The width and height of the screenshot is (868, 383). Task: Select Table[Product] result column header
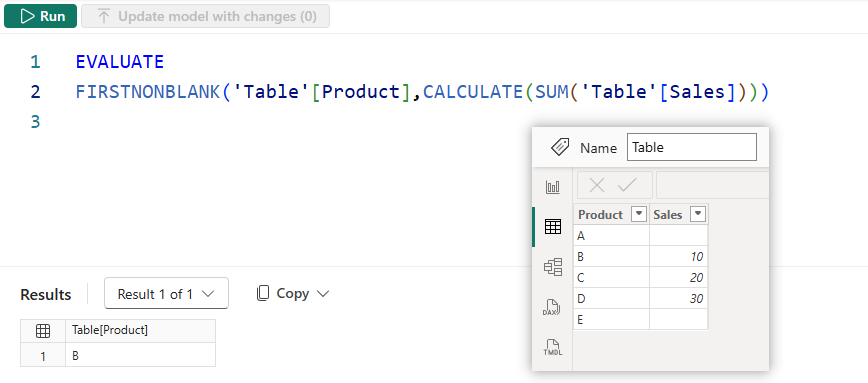(140, 330)
